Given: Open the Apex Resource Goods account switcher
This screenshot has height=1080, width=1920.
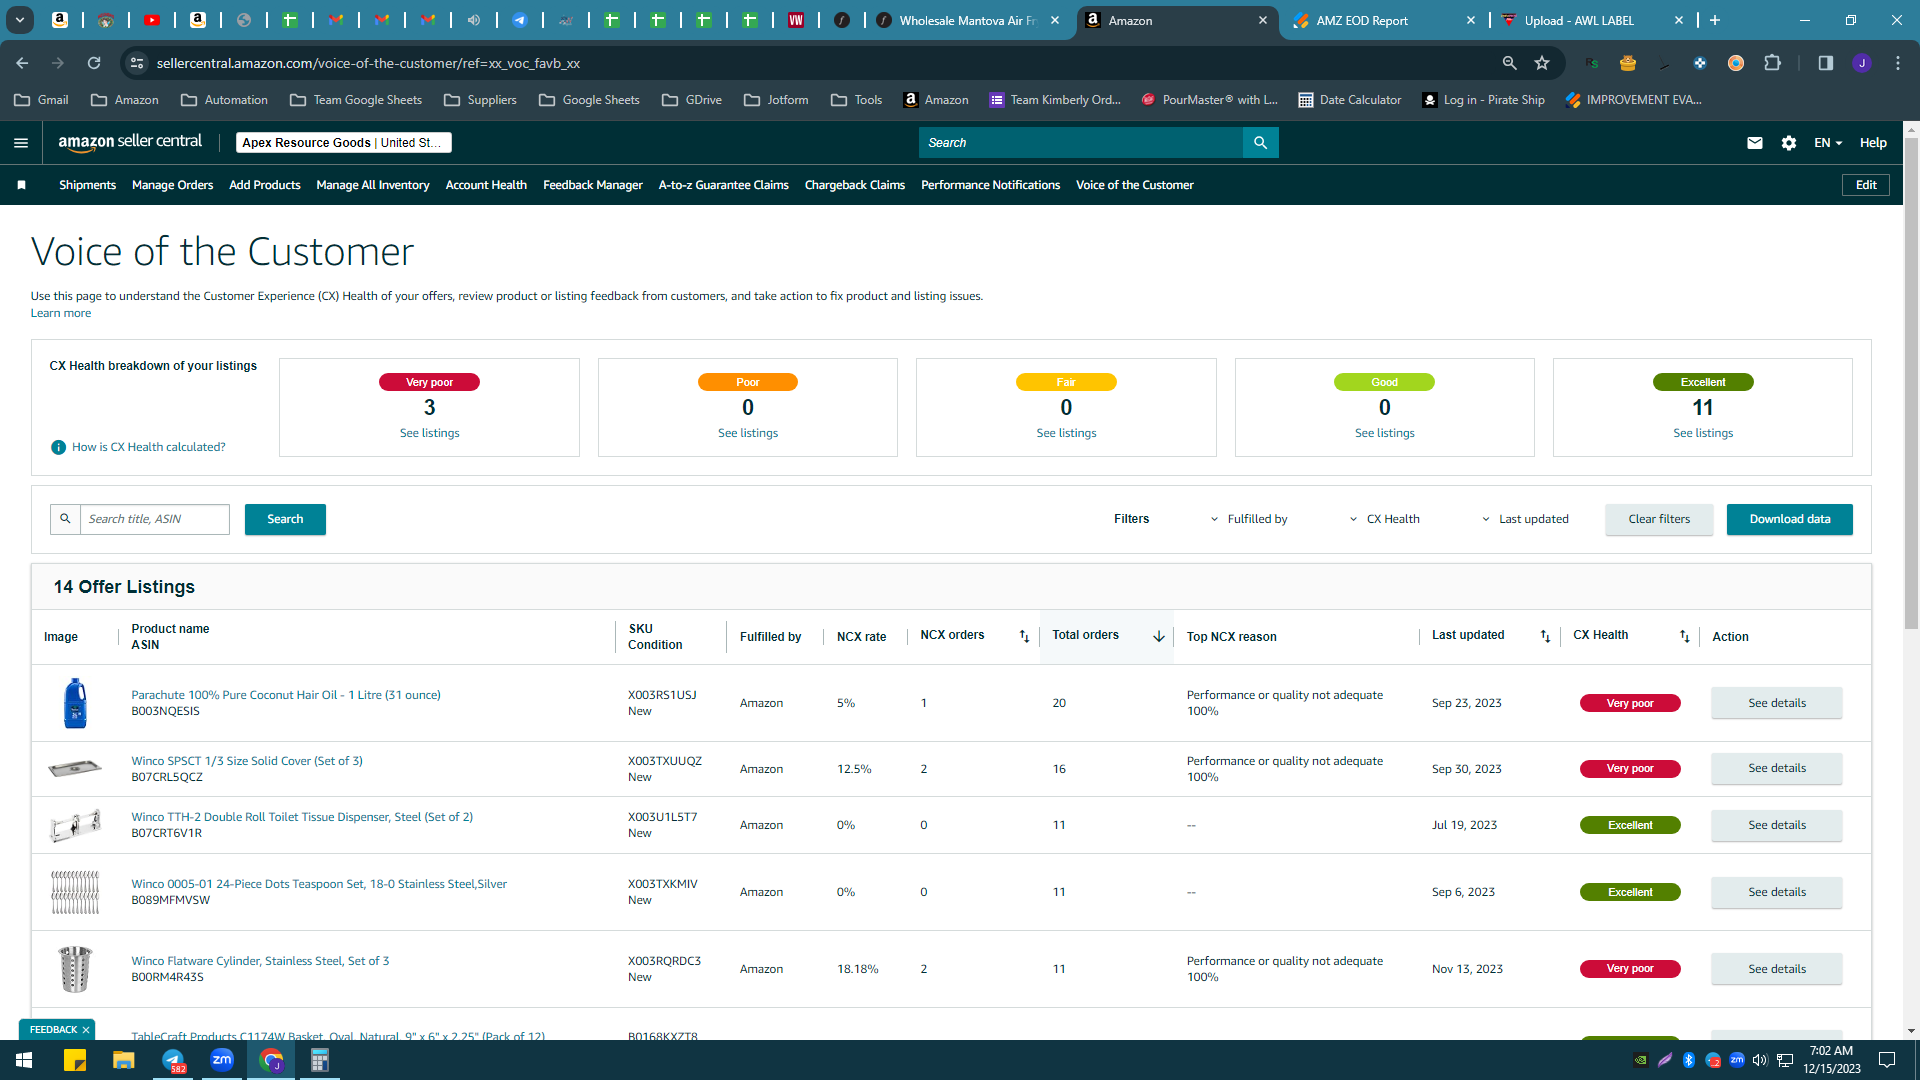Looking at the screenshot, I should (343, 143).
